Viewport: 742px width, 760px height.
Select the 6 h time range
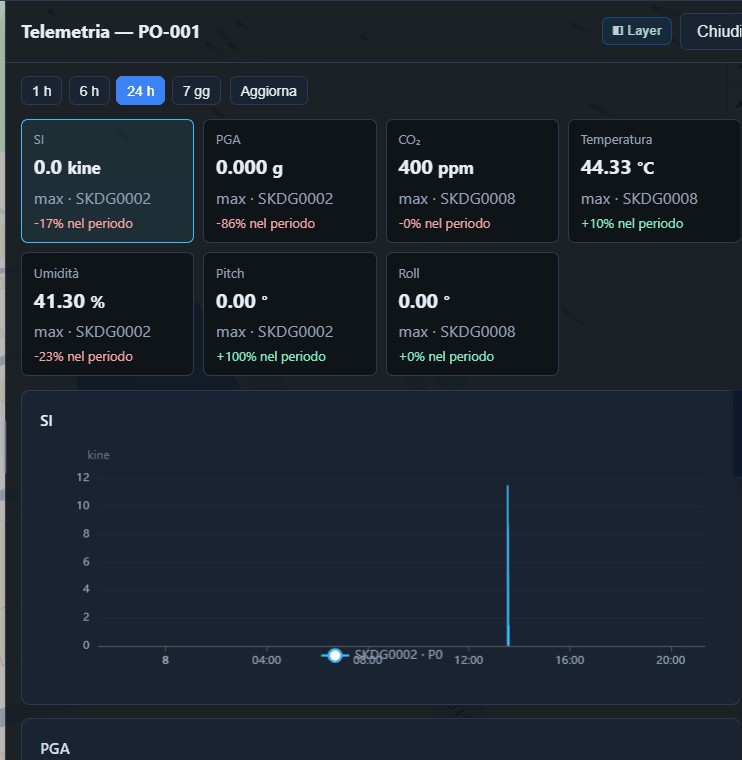point(89,91)
